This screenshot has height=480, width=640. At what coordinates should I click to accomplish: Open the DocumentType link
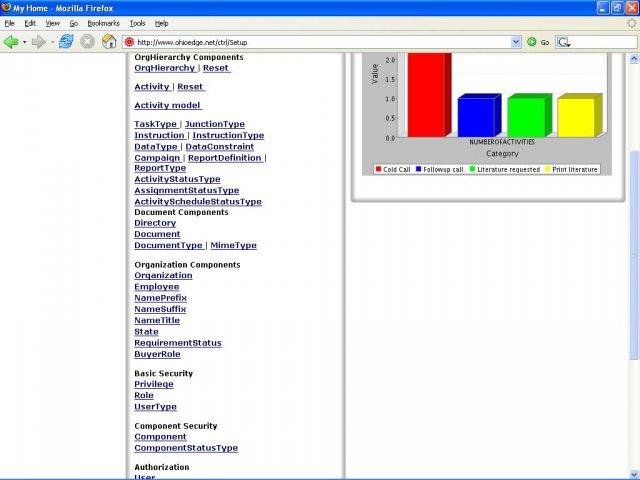169,246
